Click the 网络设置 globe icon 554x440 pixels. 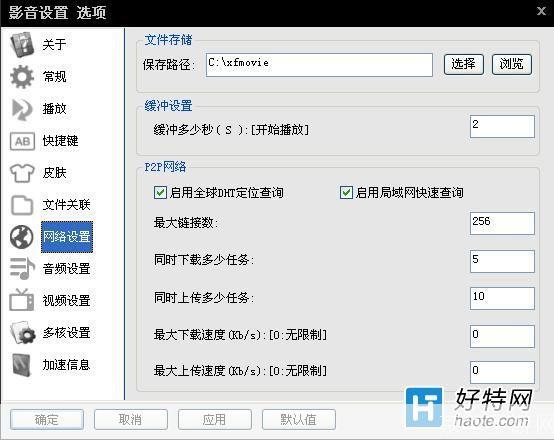(22, 237)
